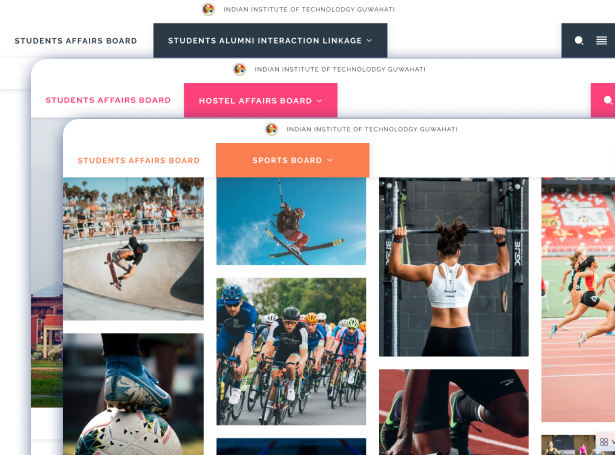
Task: Expand the Sports Board dropdown
Action: click(x=292, y=160)
